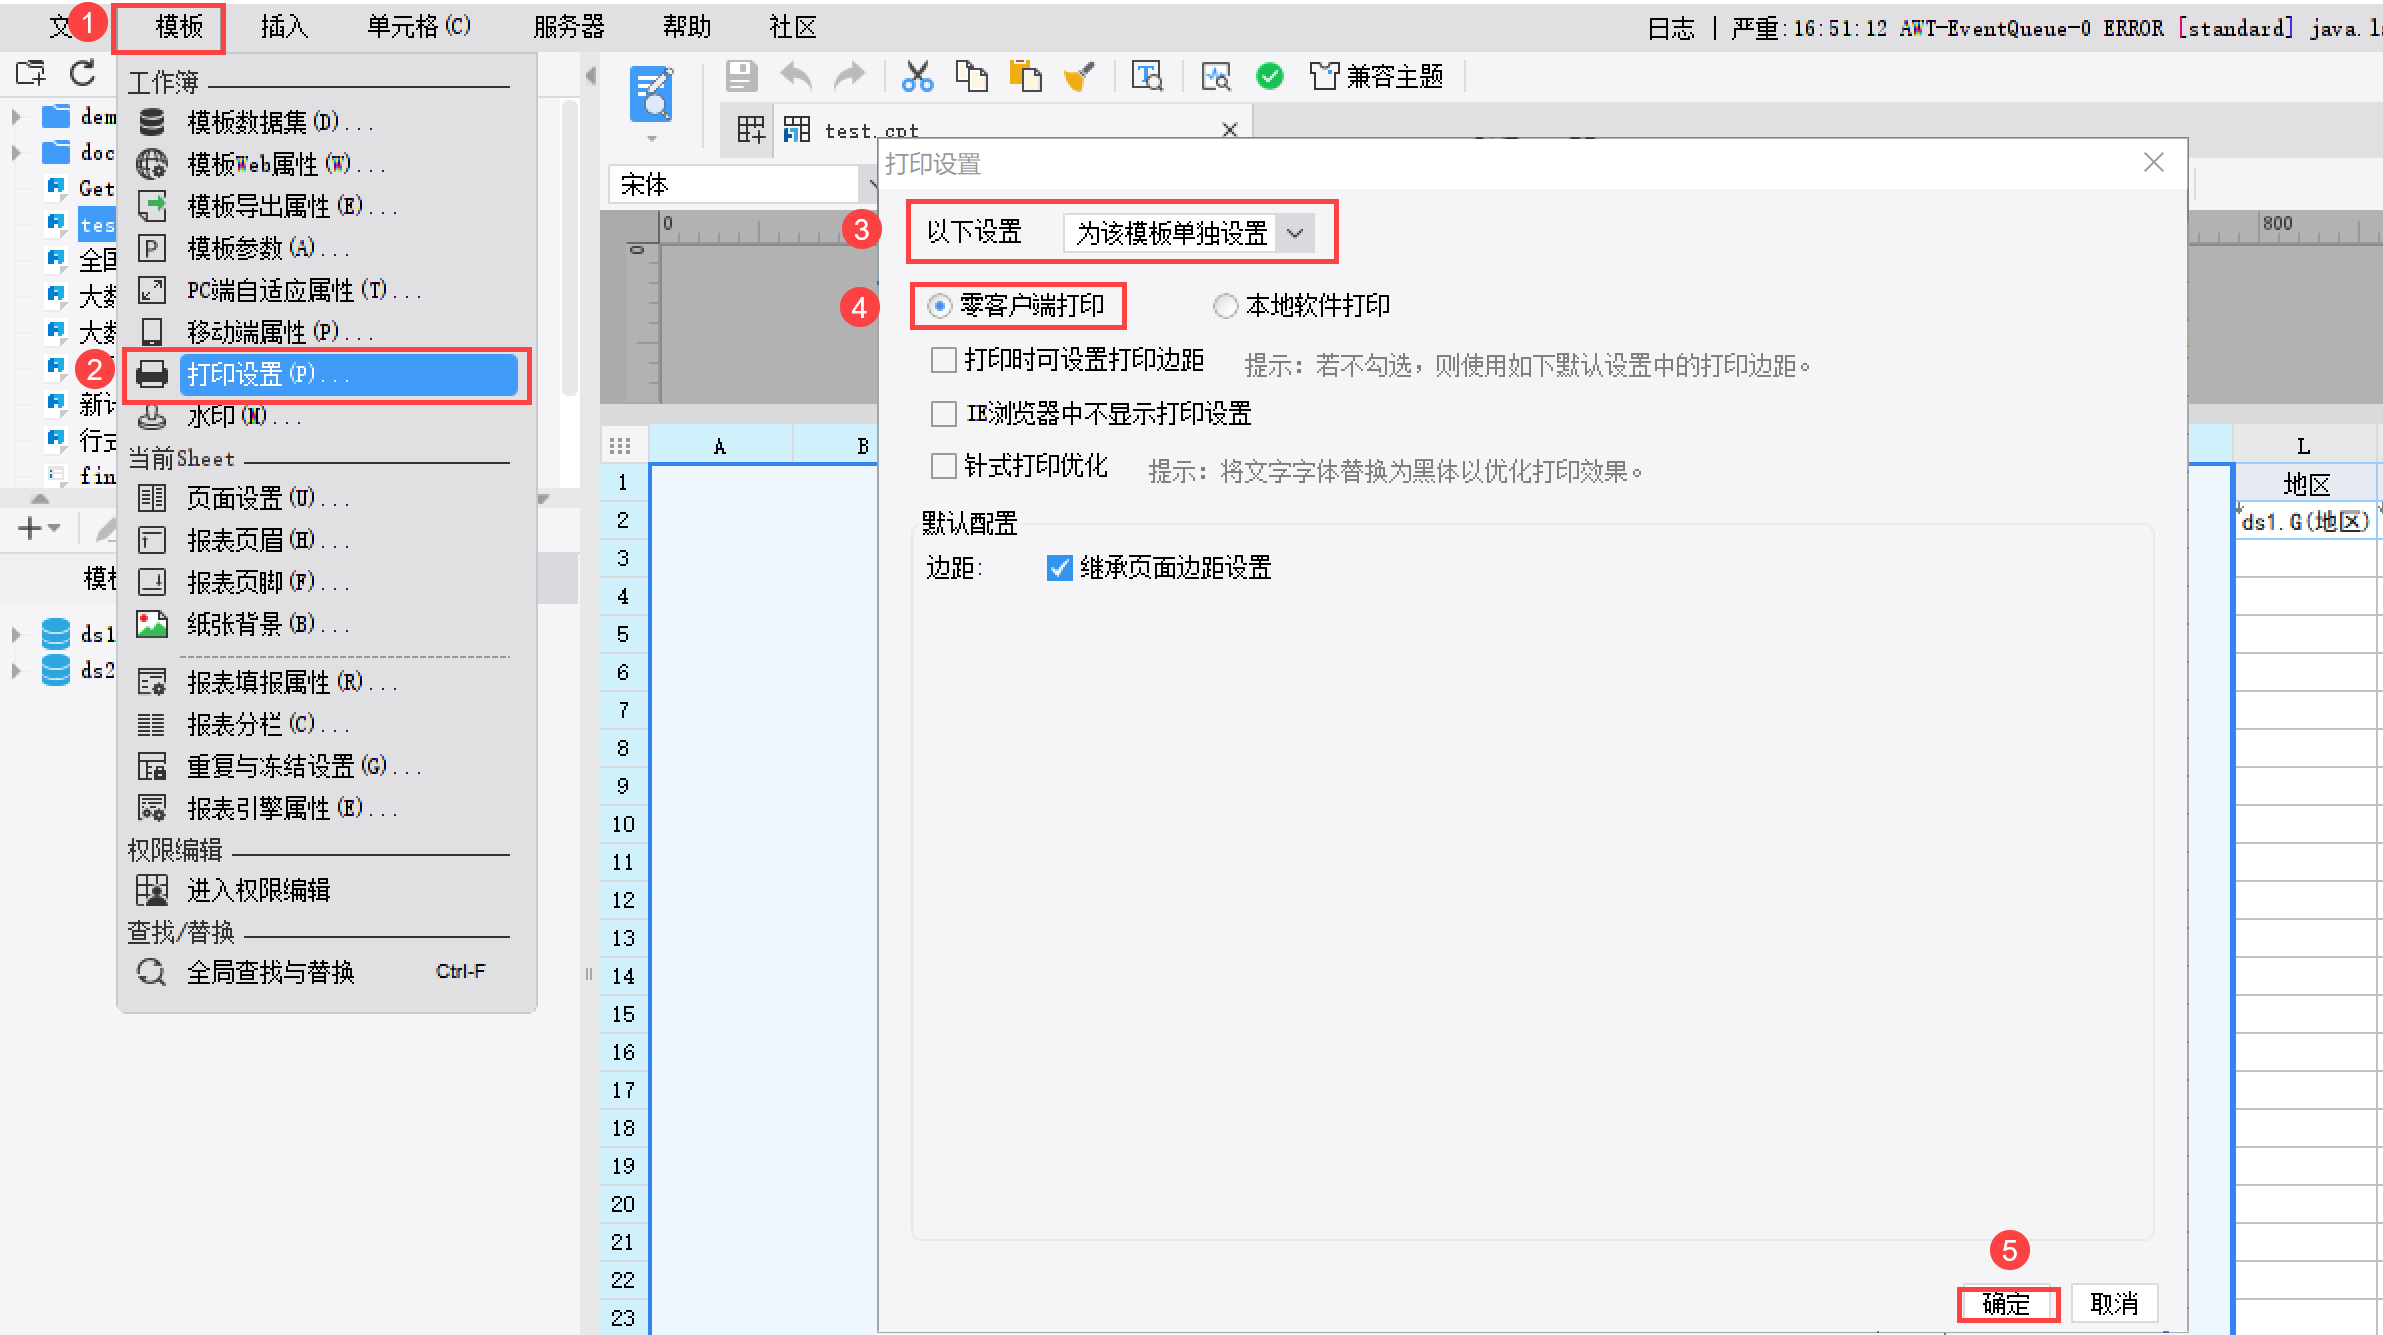Click the cut scissors icon in toolbar
2383x1335 pixels.
(916, 76)
